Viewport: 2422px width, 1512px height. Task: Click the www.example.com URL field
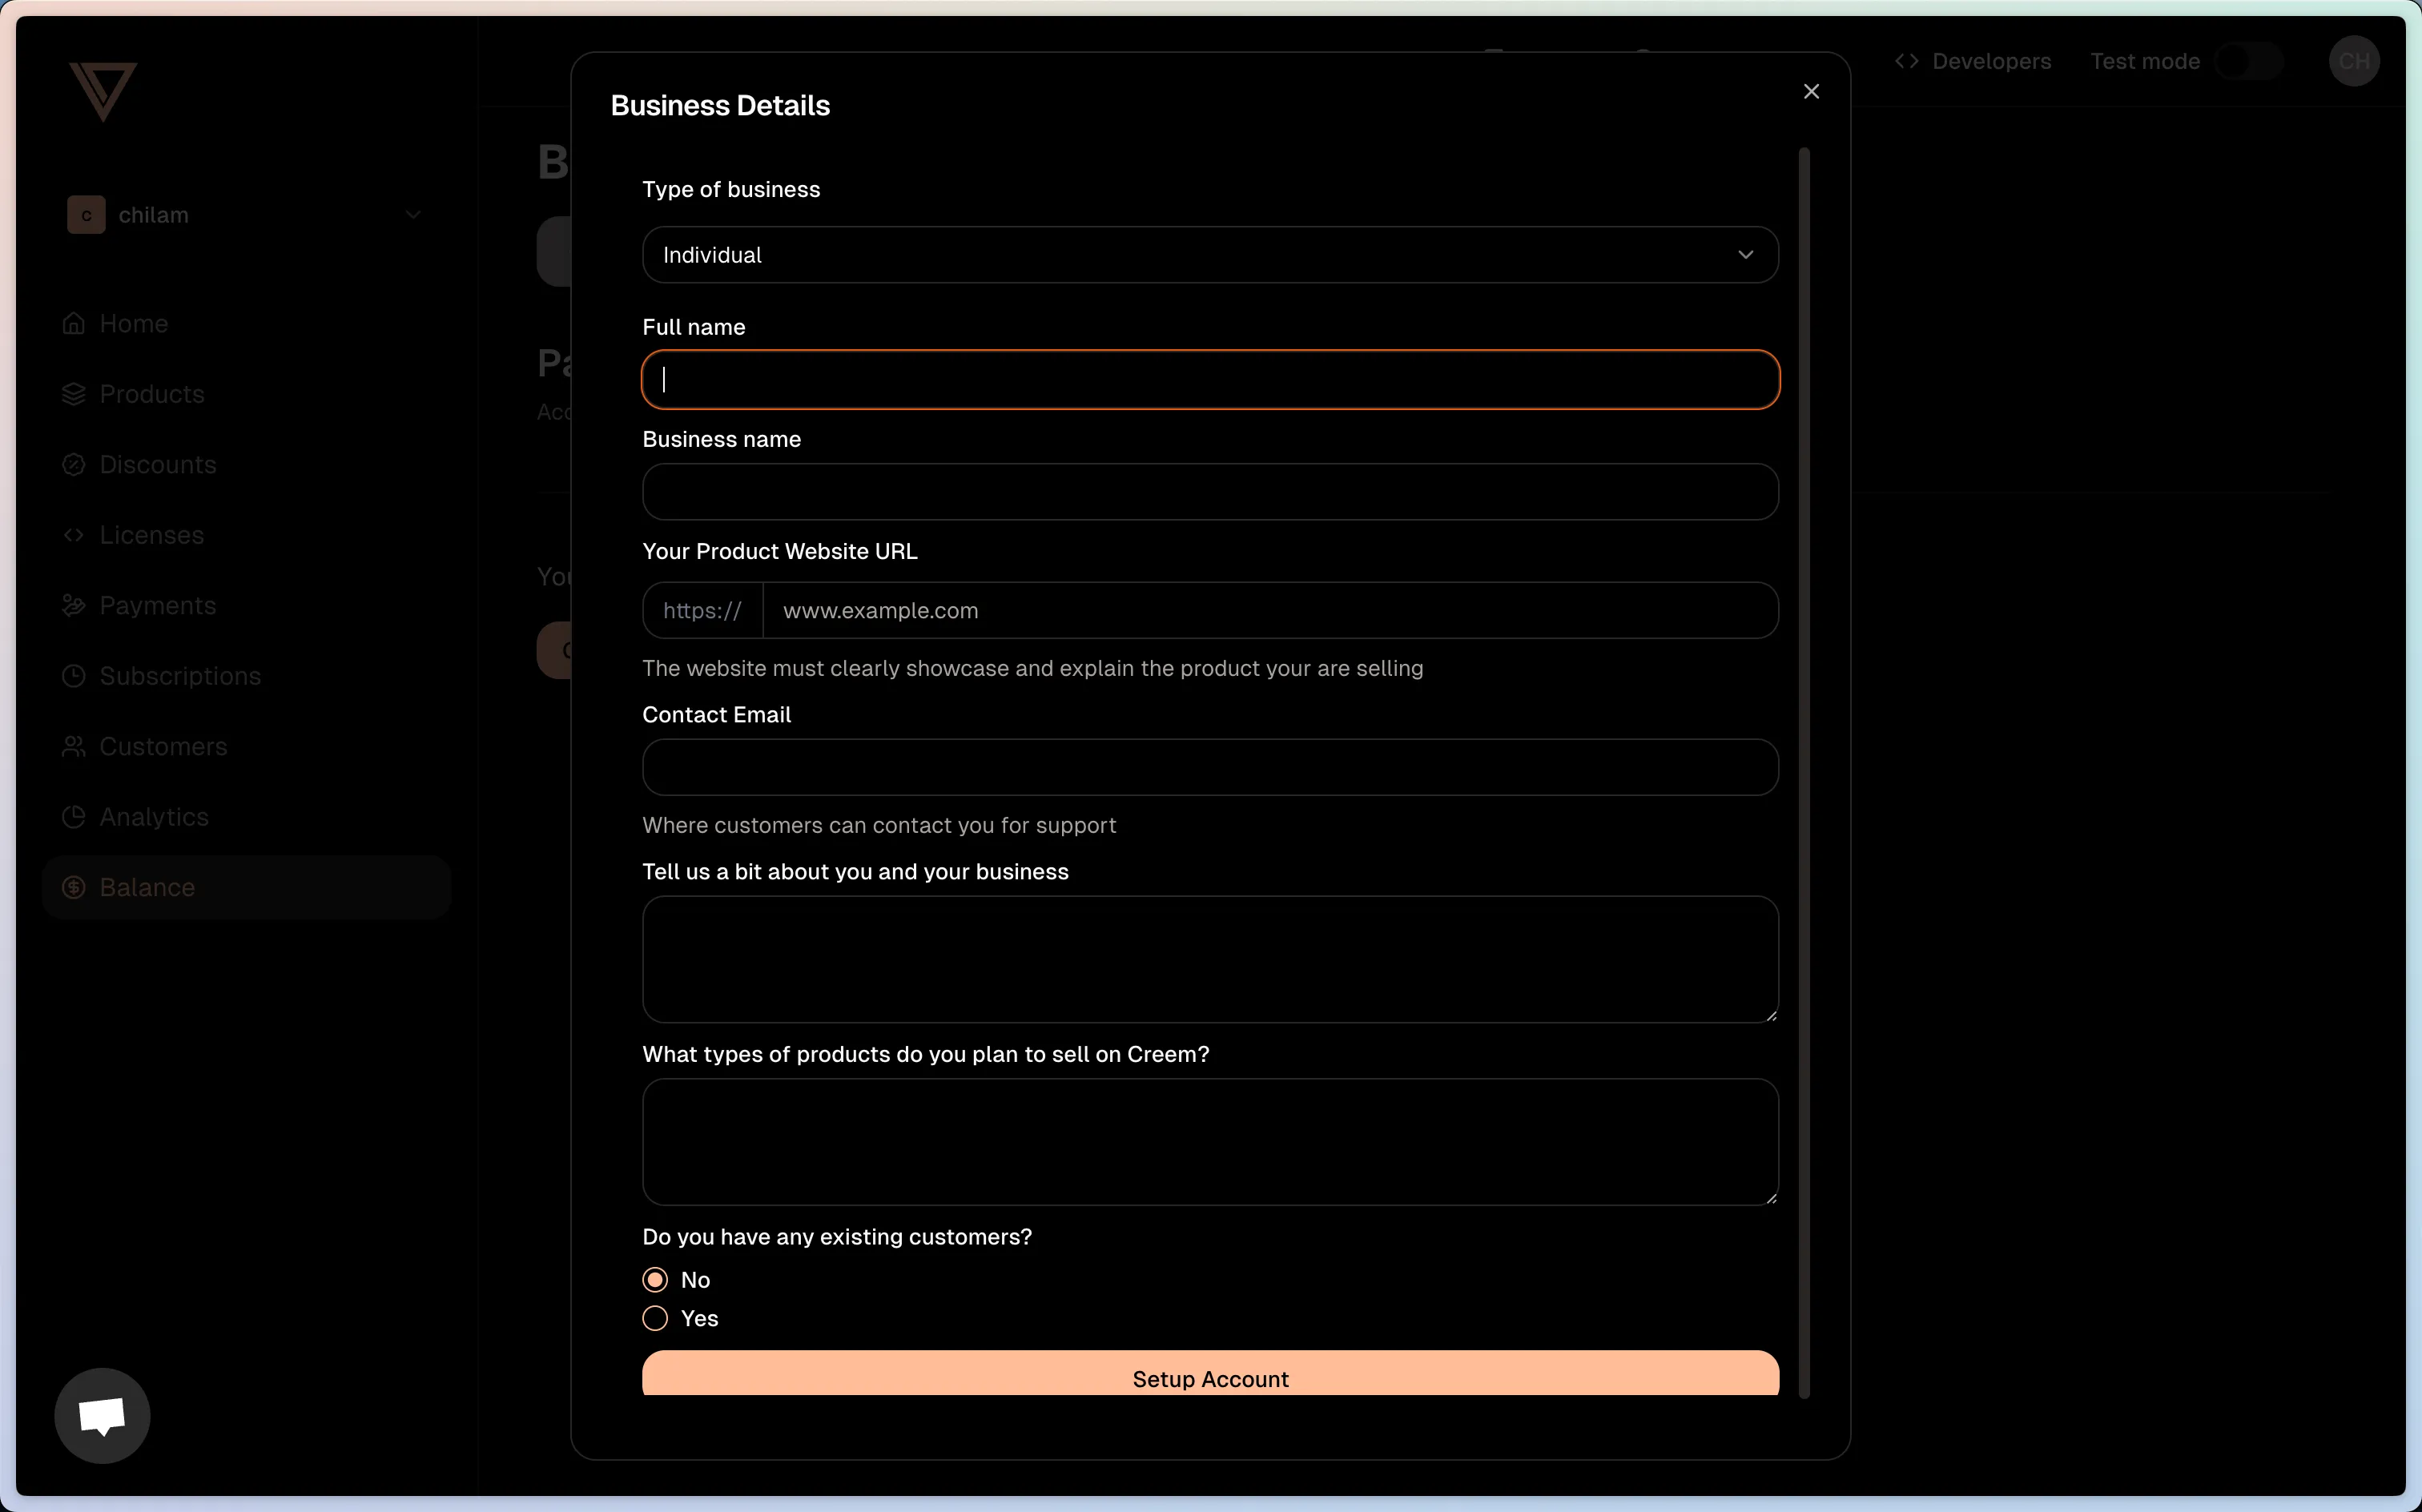point(1270,610)
